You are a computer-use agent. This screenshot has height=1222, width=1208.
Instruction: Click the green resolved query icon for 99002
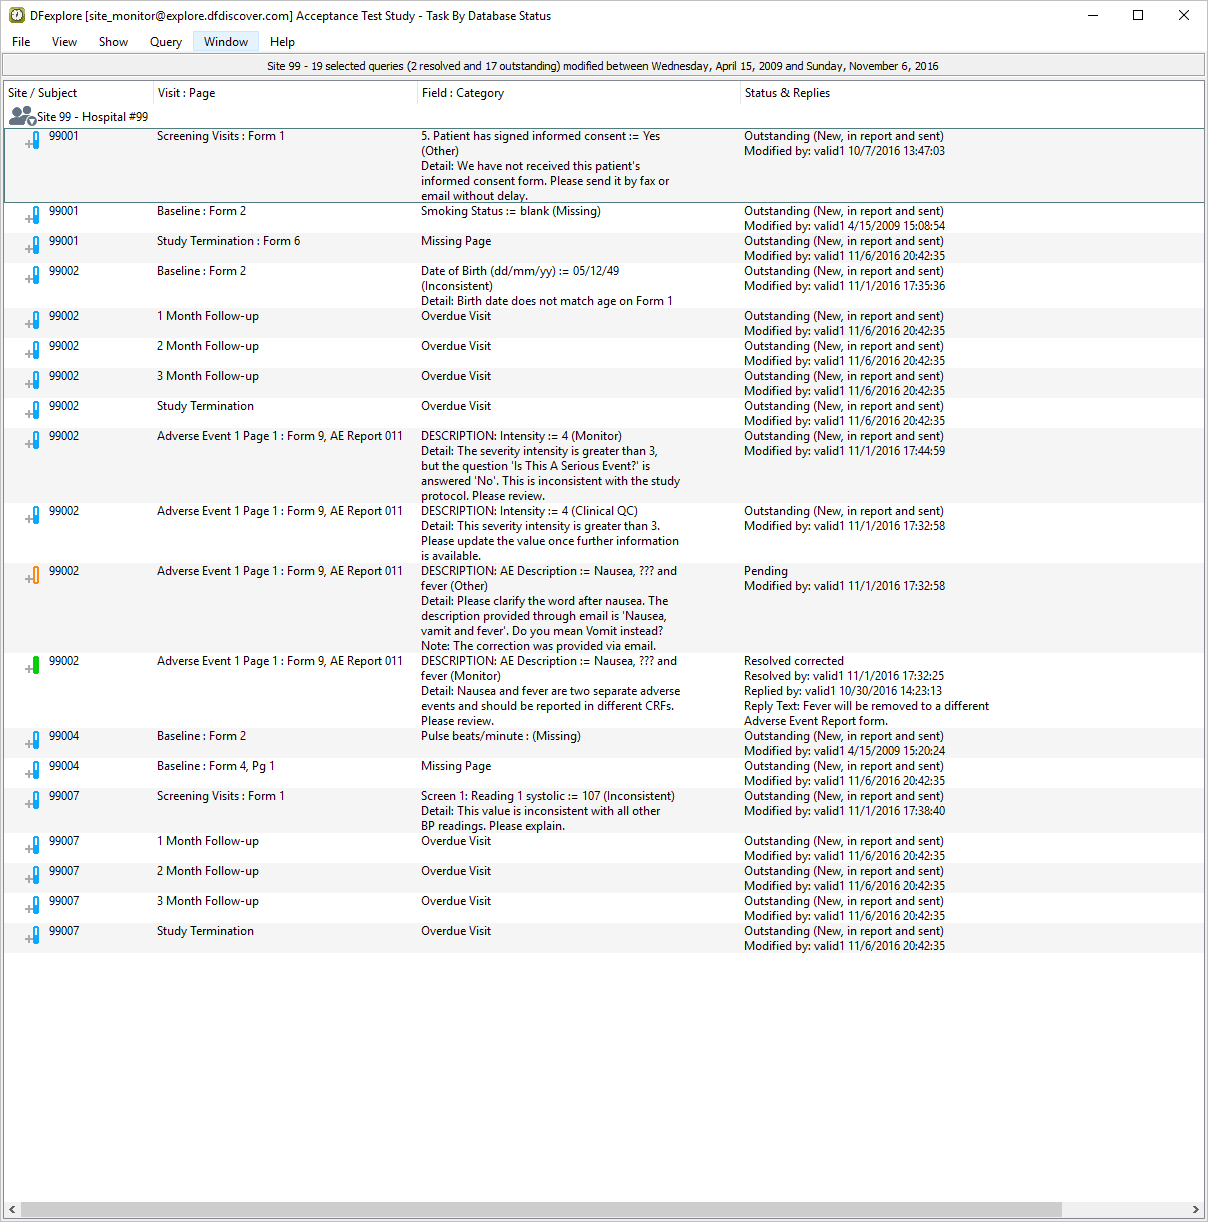(35, 665)
